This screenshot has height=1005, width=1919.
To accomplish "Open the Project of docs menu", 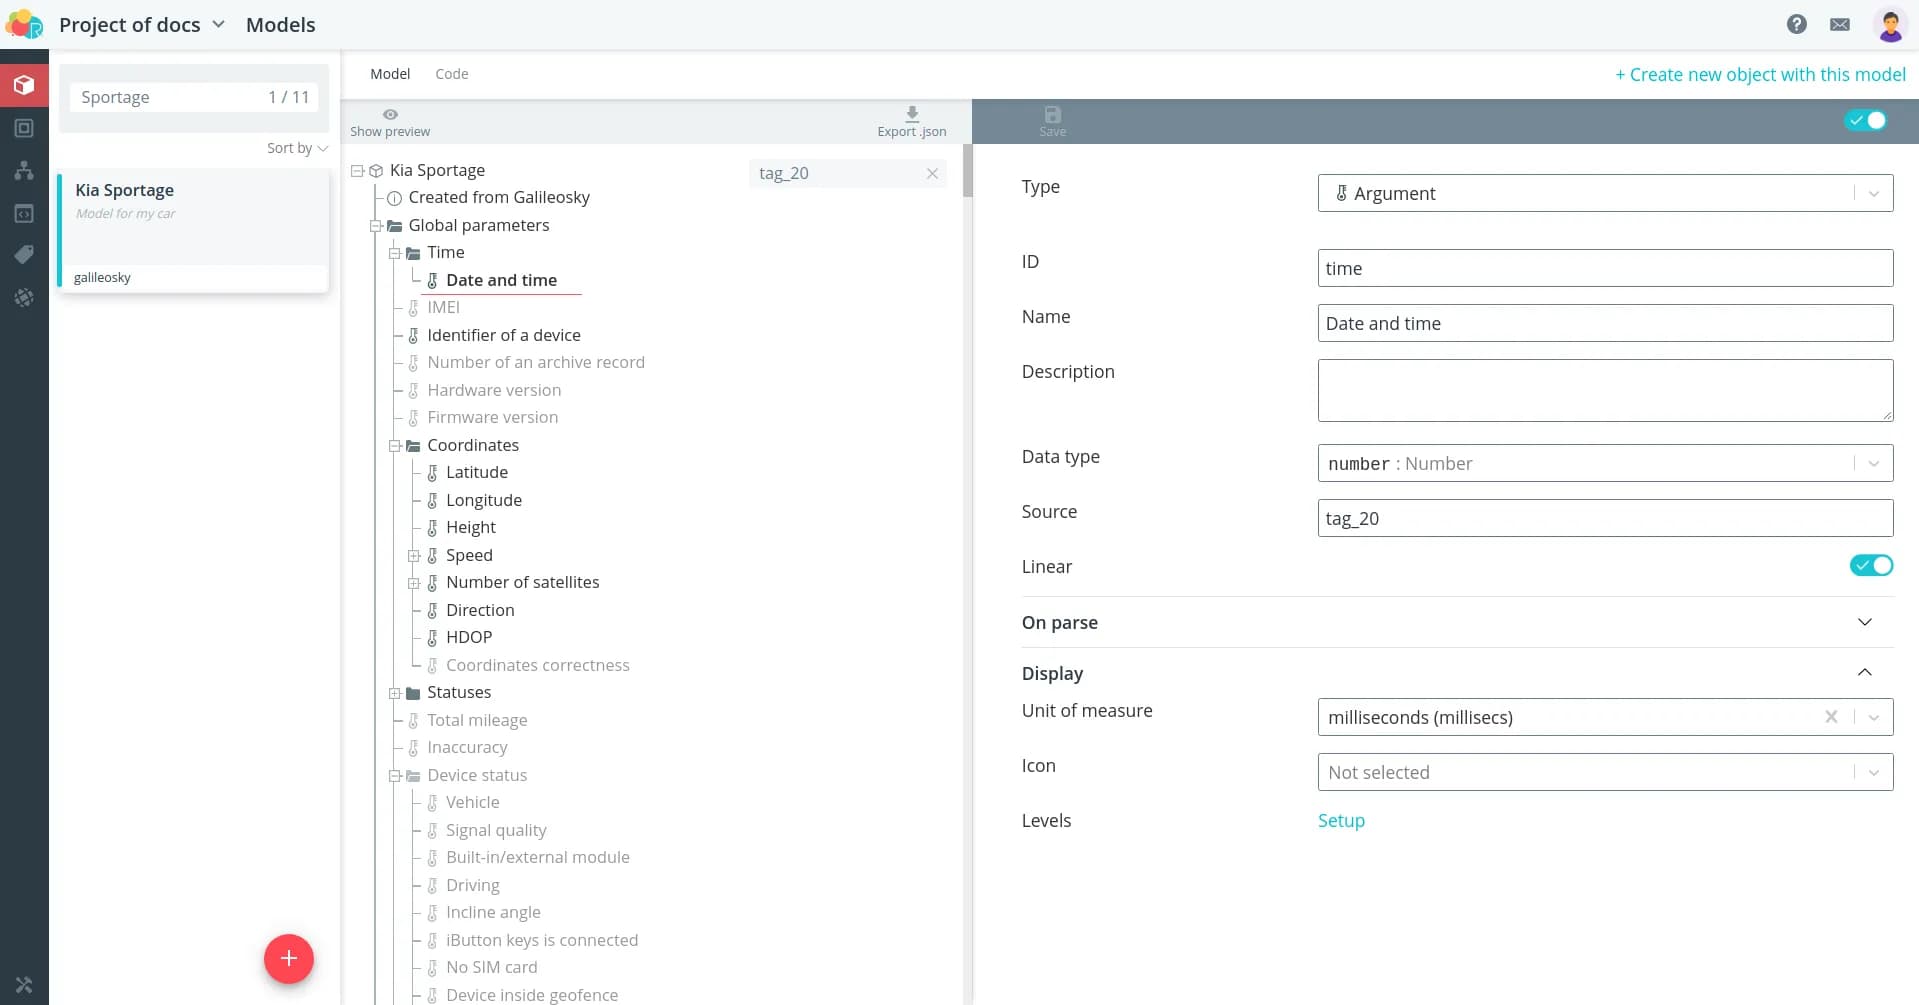I will point(141,25).
